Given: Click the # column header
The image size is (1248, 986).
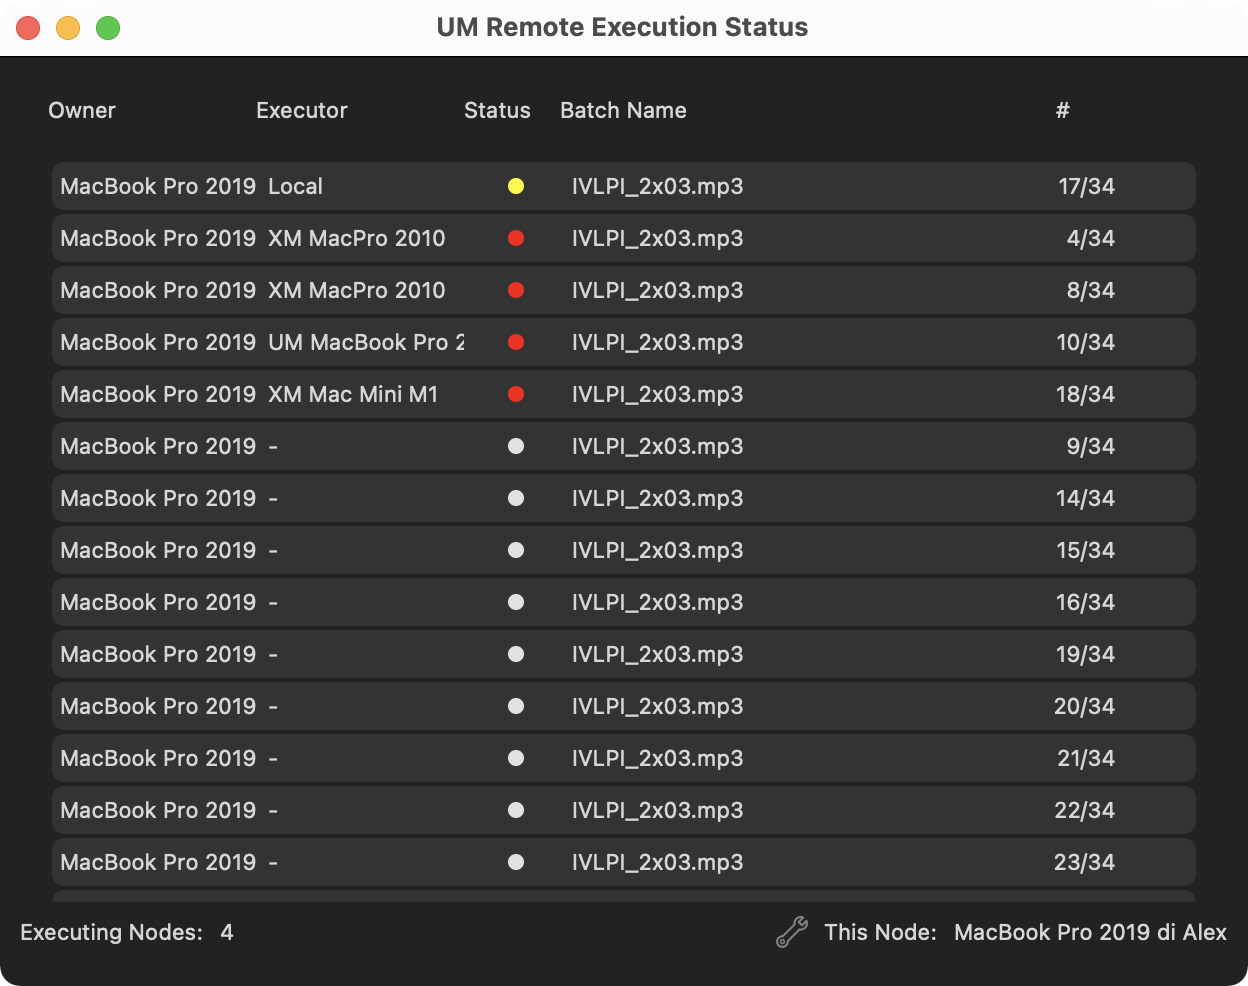Looking at the screenshot, I should (x=1063, y=110).
